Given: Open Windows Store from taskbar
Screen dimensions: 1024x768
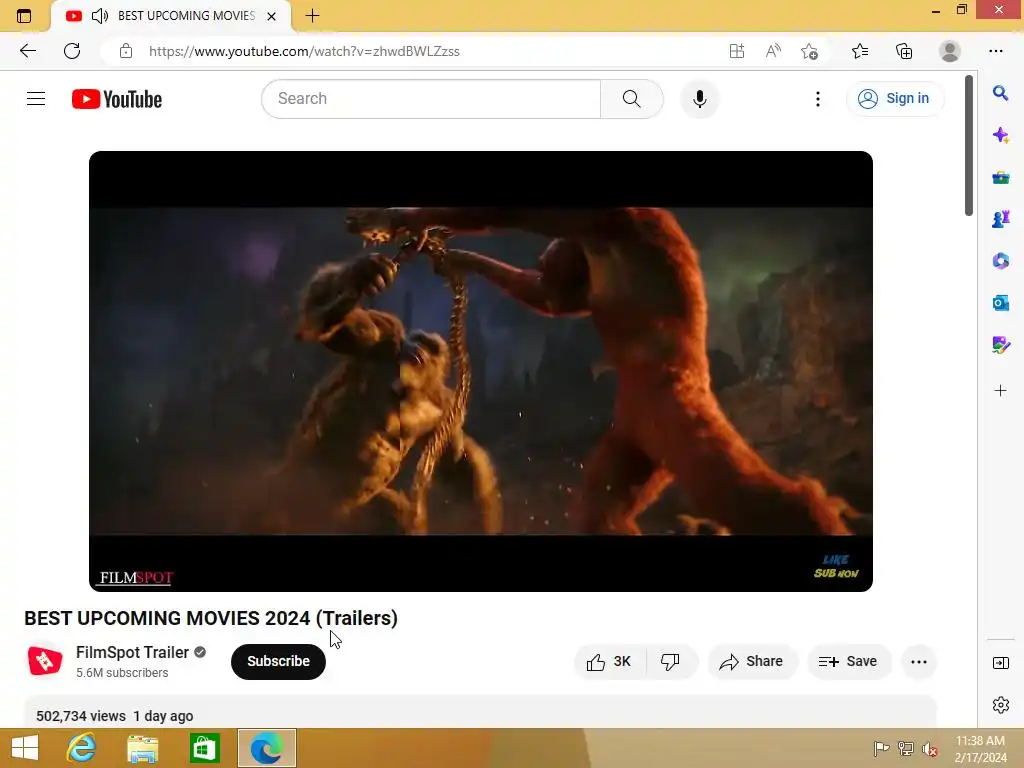Looking at the screenshot, I should point(204,748).
